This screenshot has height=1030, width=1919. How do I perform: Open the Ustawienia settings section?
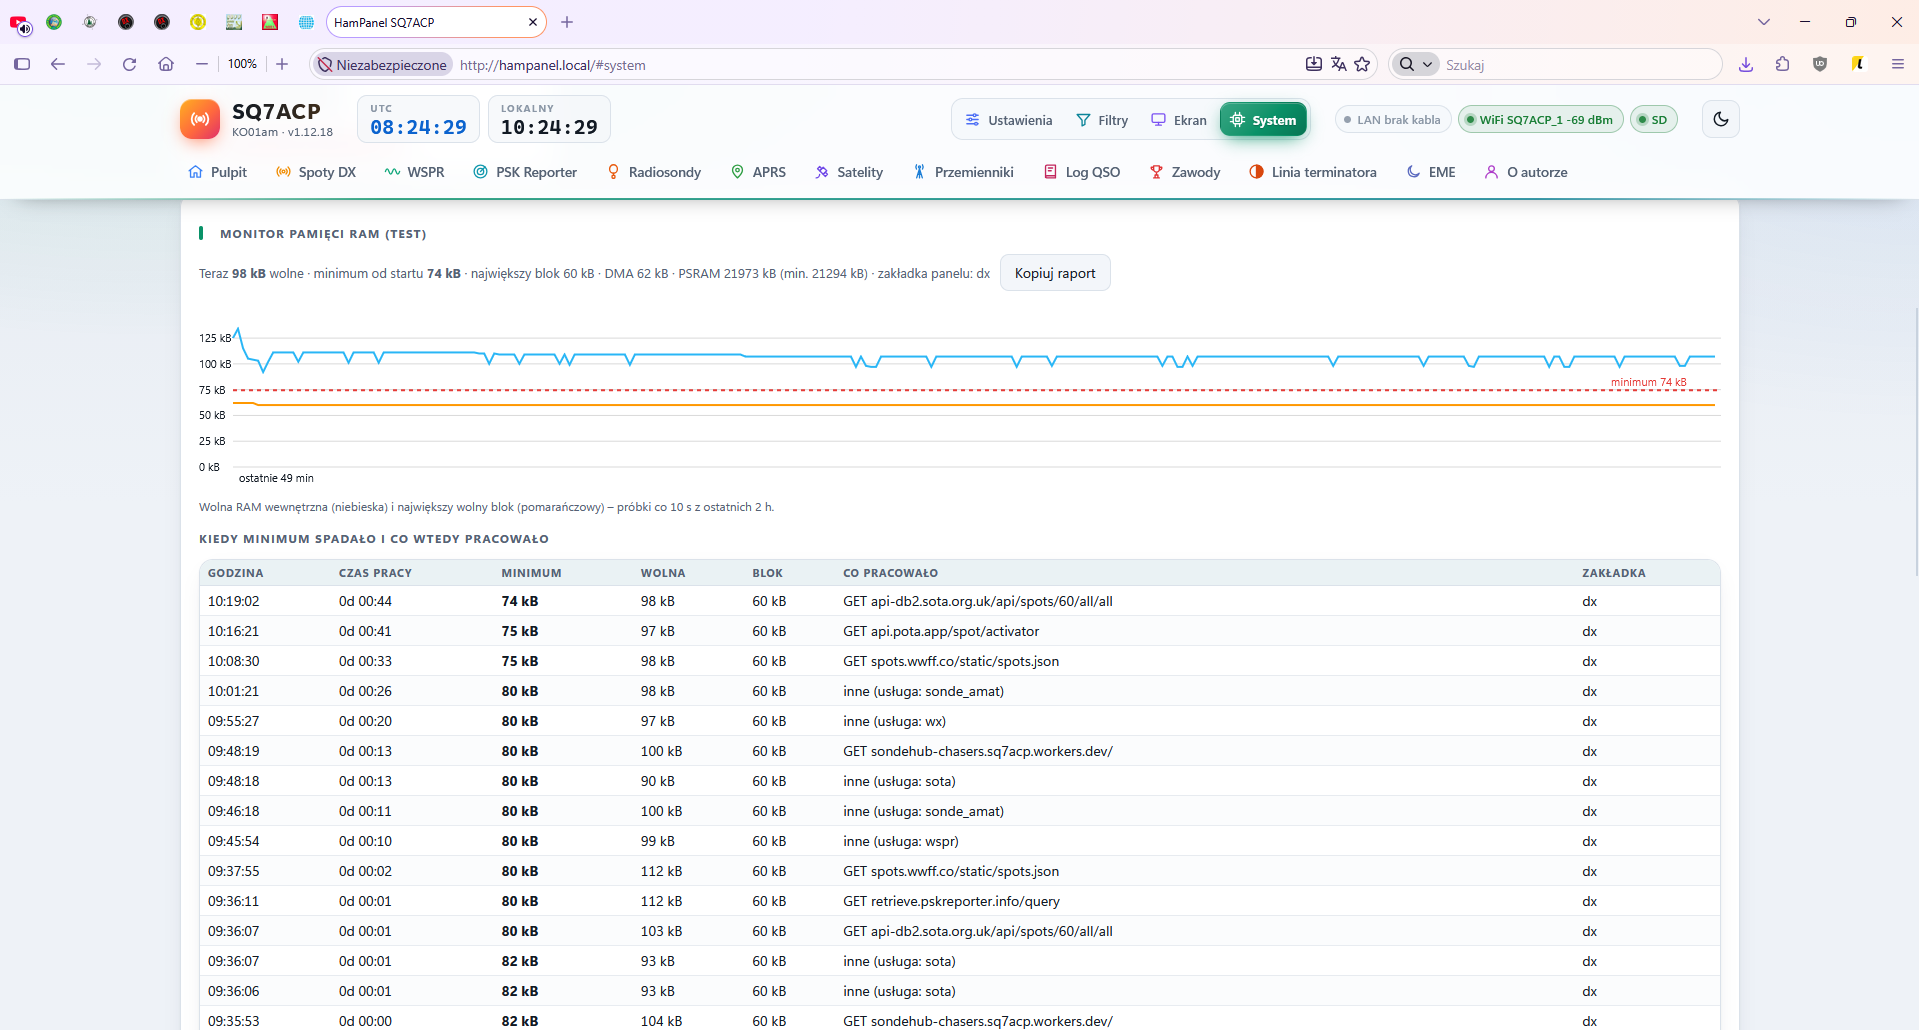tap(1008, 120)
